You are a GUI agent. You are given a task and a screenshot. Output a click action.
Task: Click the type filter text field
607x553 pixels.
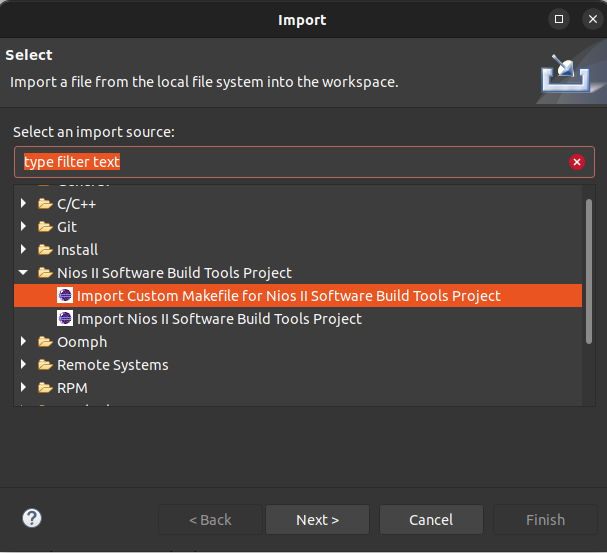[290, 162]
